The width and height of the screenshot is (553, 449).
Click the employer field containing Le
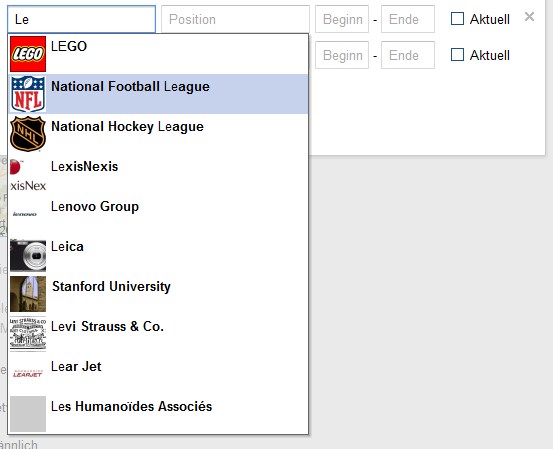point(81,19)
